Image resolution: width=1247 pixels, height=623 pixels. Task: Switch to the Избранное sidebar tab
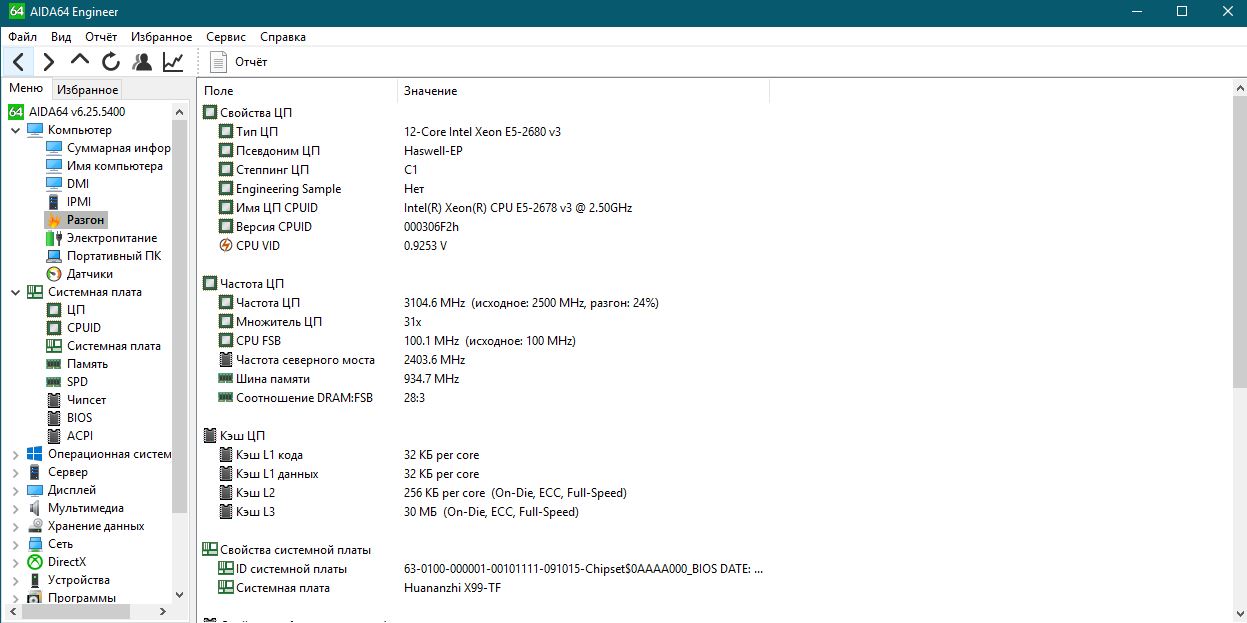click(87, 89)
